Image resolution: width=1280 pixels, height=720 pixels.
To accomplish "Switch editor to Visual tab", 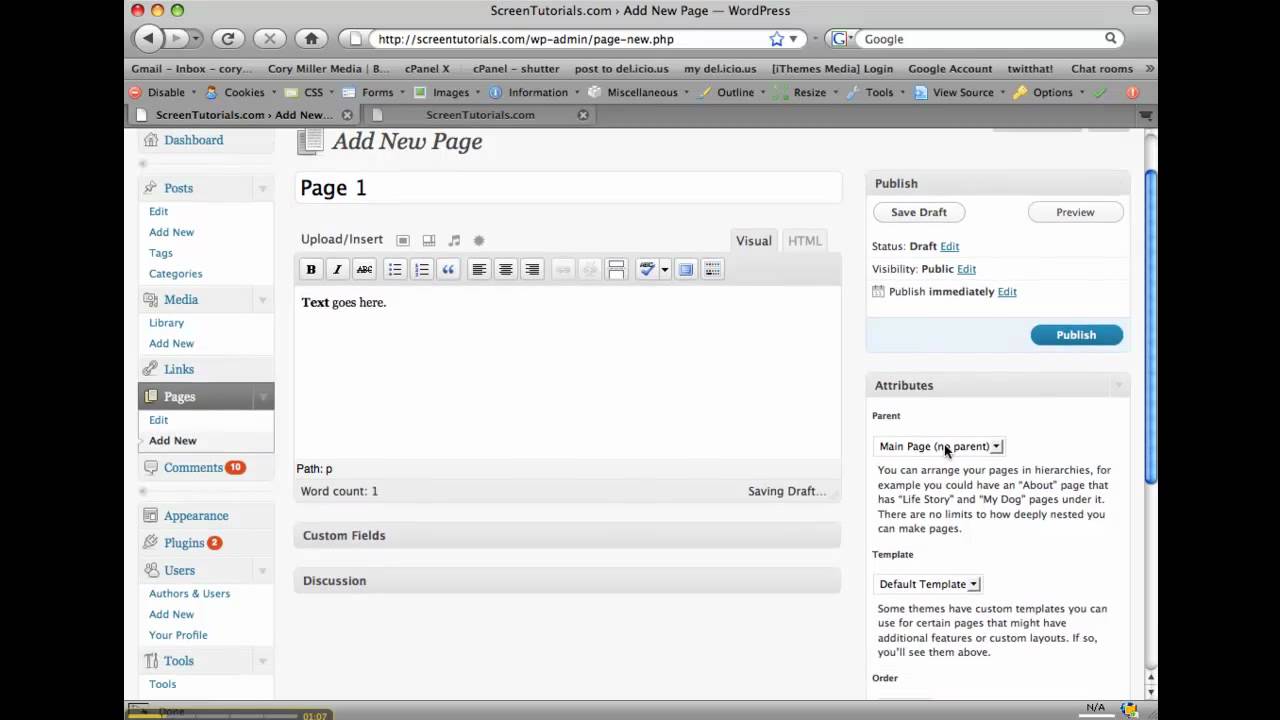I will coord(754,241).
